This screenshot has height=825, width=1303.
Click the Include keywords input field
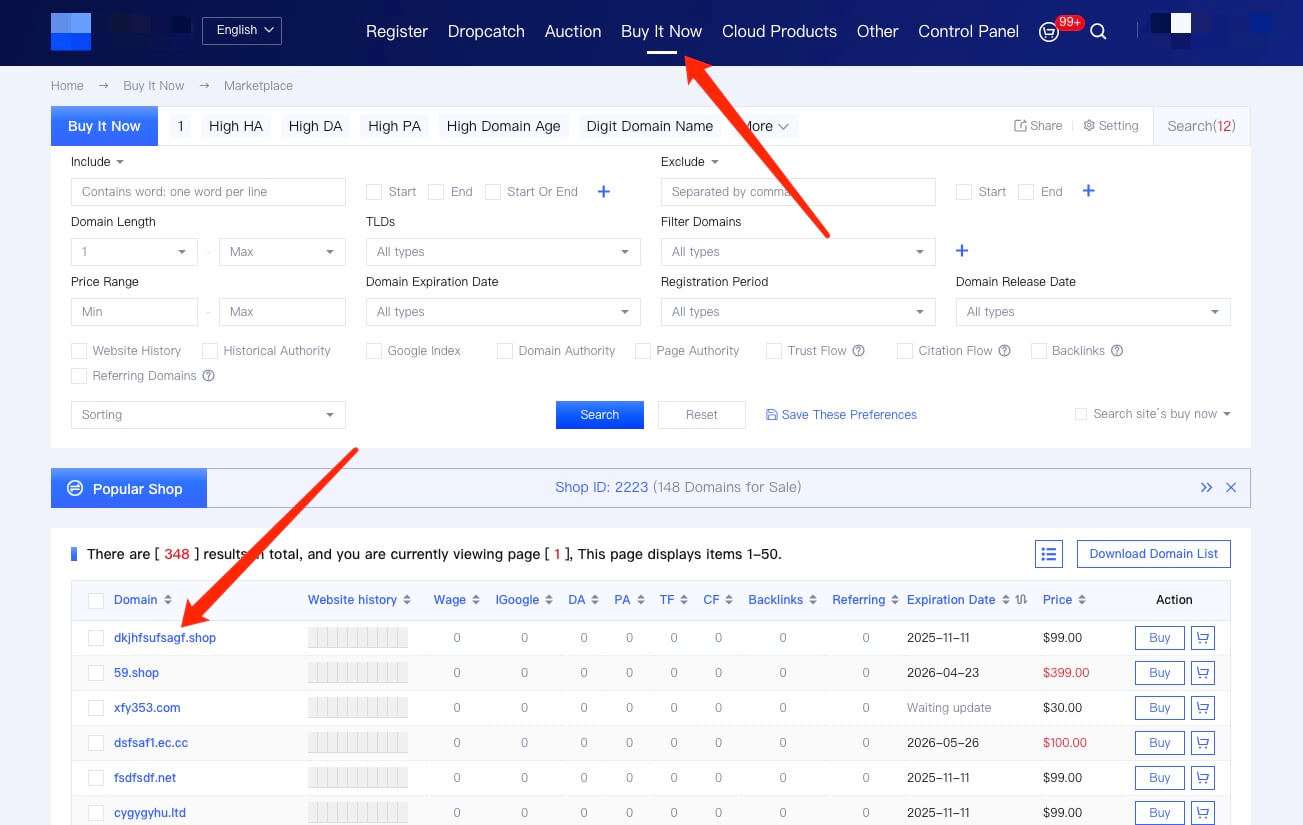pos(208,192)
